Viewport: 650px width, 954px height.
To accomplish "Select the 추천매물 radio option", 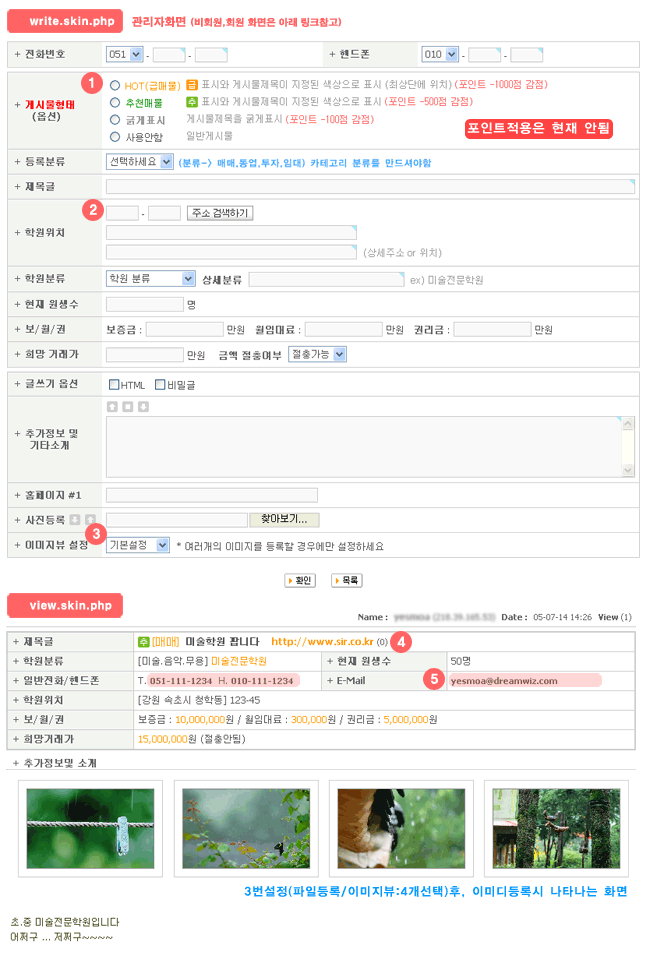I will click(115, 102).
